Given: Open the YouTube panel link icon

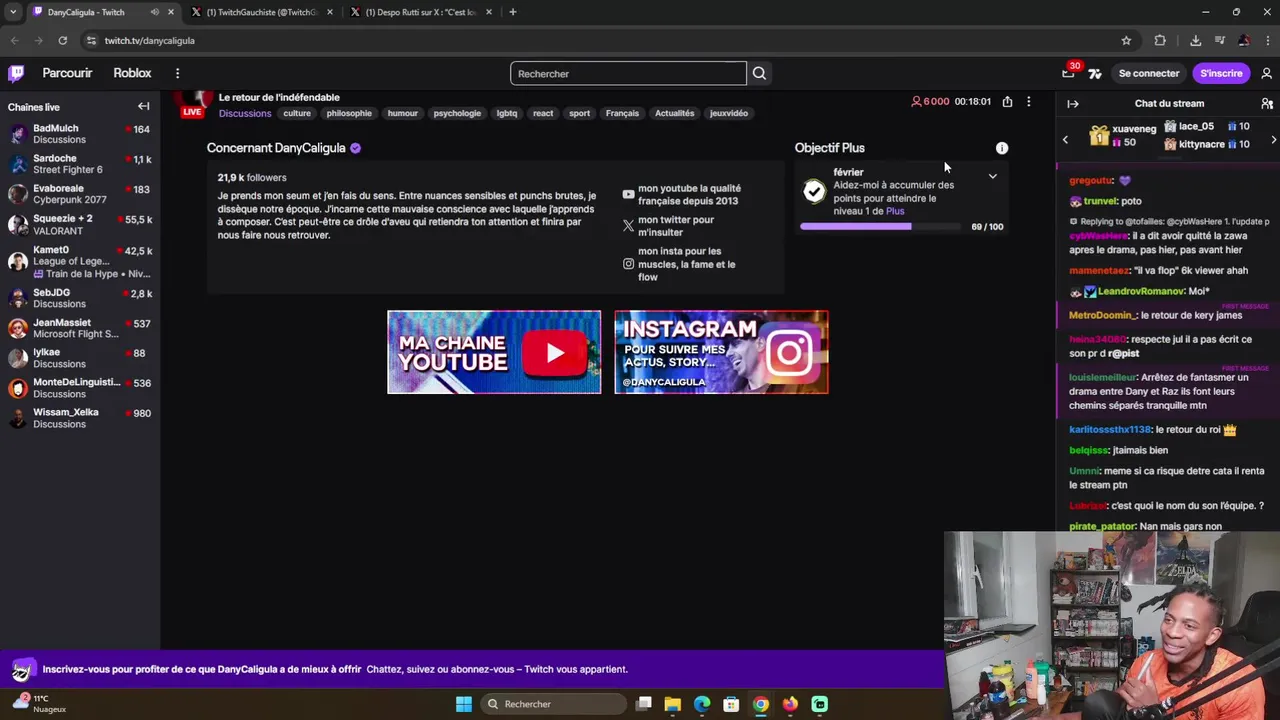Looking at the screenshot, I should tap(628, 194).
